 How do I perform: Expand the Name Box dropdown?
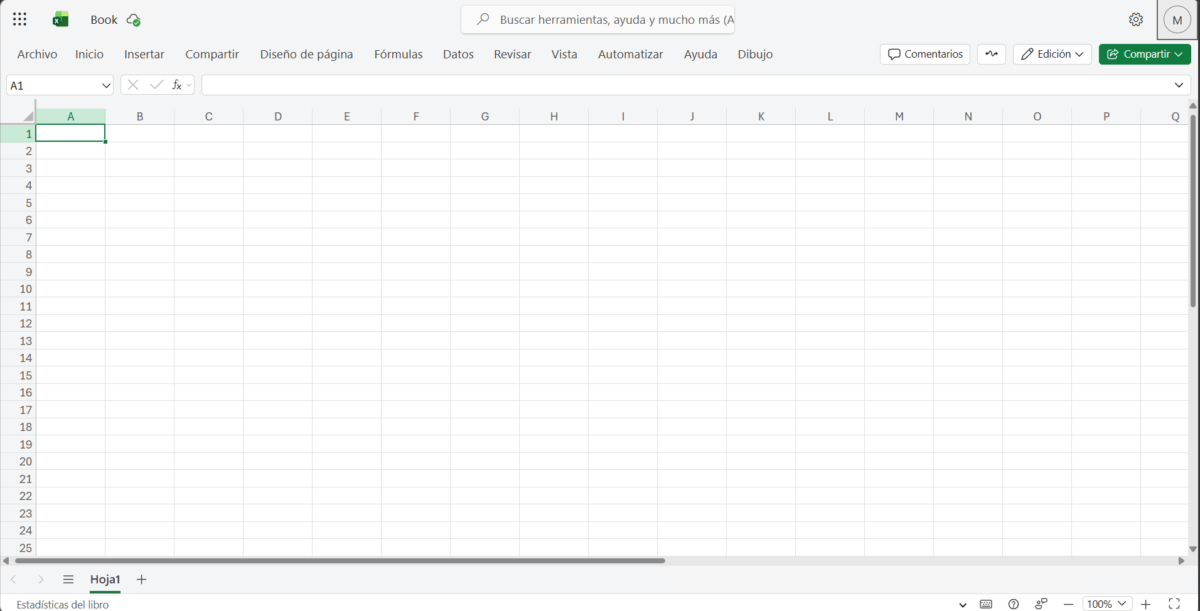pyautogui.click(x=106, y=86)
